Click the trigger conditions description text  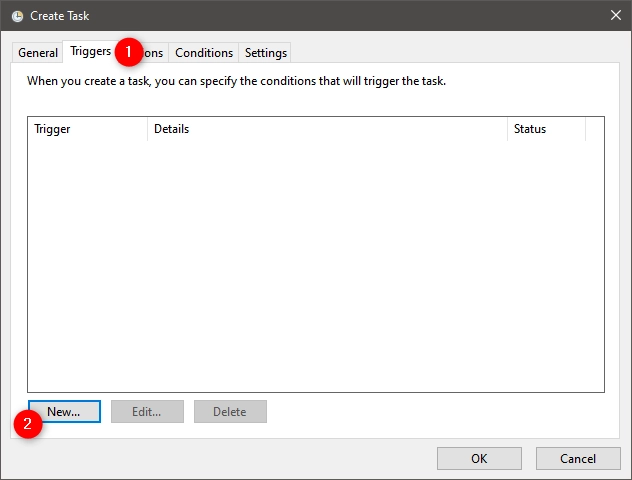(x=236, y=81)
